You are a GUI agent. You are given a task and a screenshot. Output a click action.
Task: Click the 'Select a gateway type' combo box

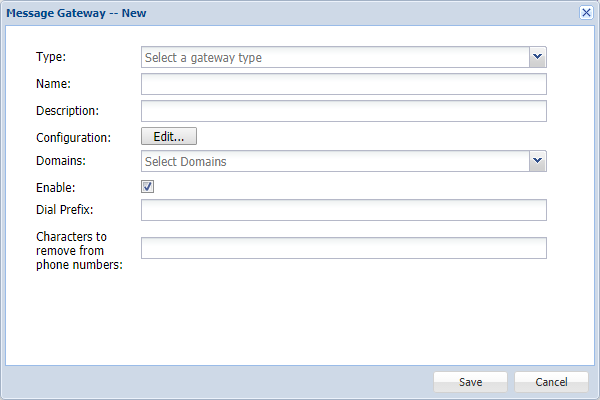[x=335, y=58]
